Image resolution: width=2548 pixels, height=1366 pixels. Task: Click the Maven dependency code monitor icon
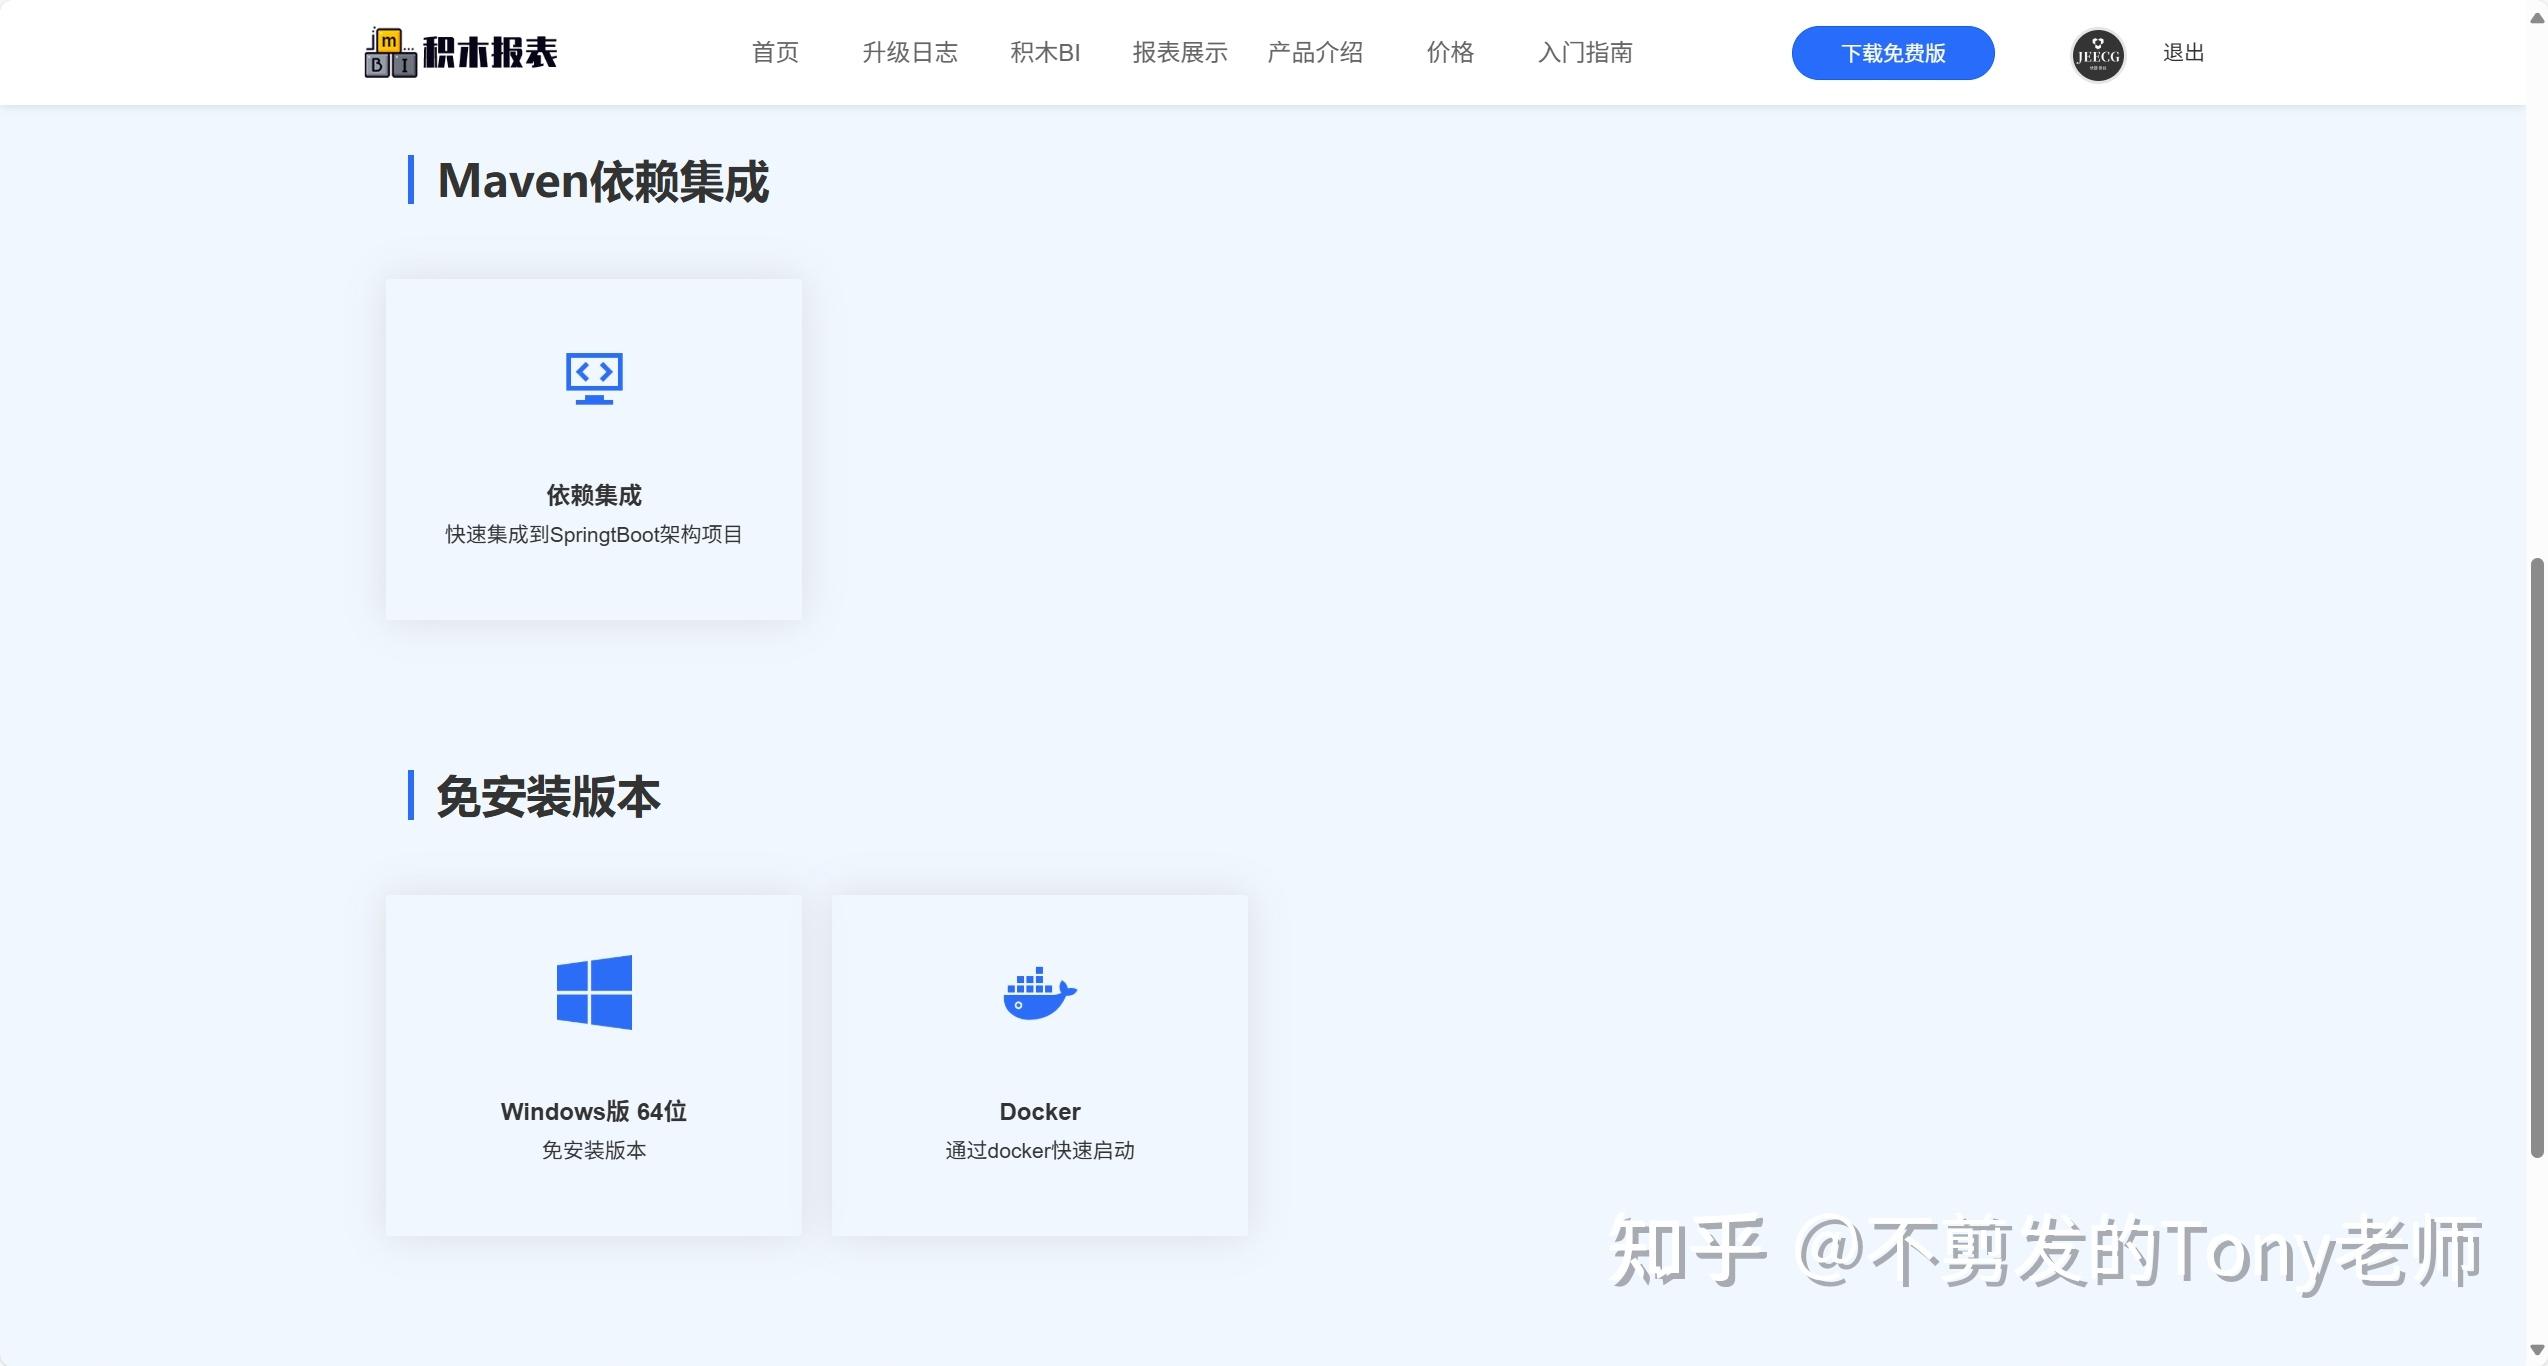[594, 378]
